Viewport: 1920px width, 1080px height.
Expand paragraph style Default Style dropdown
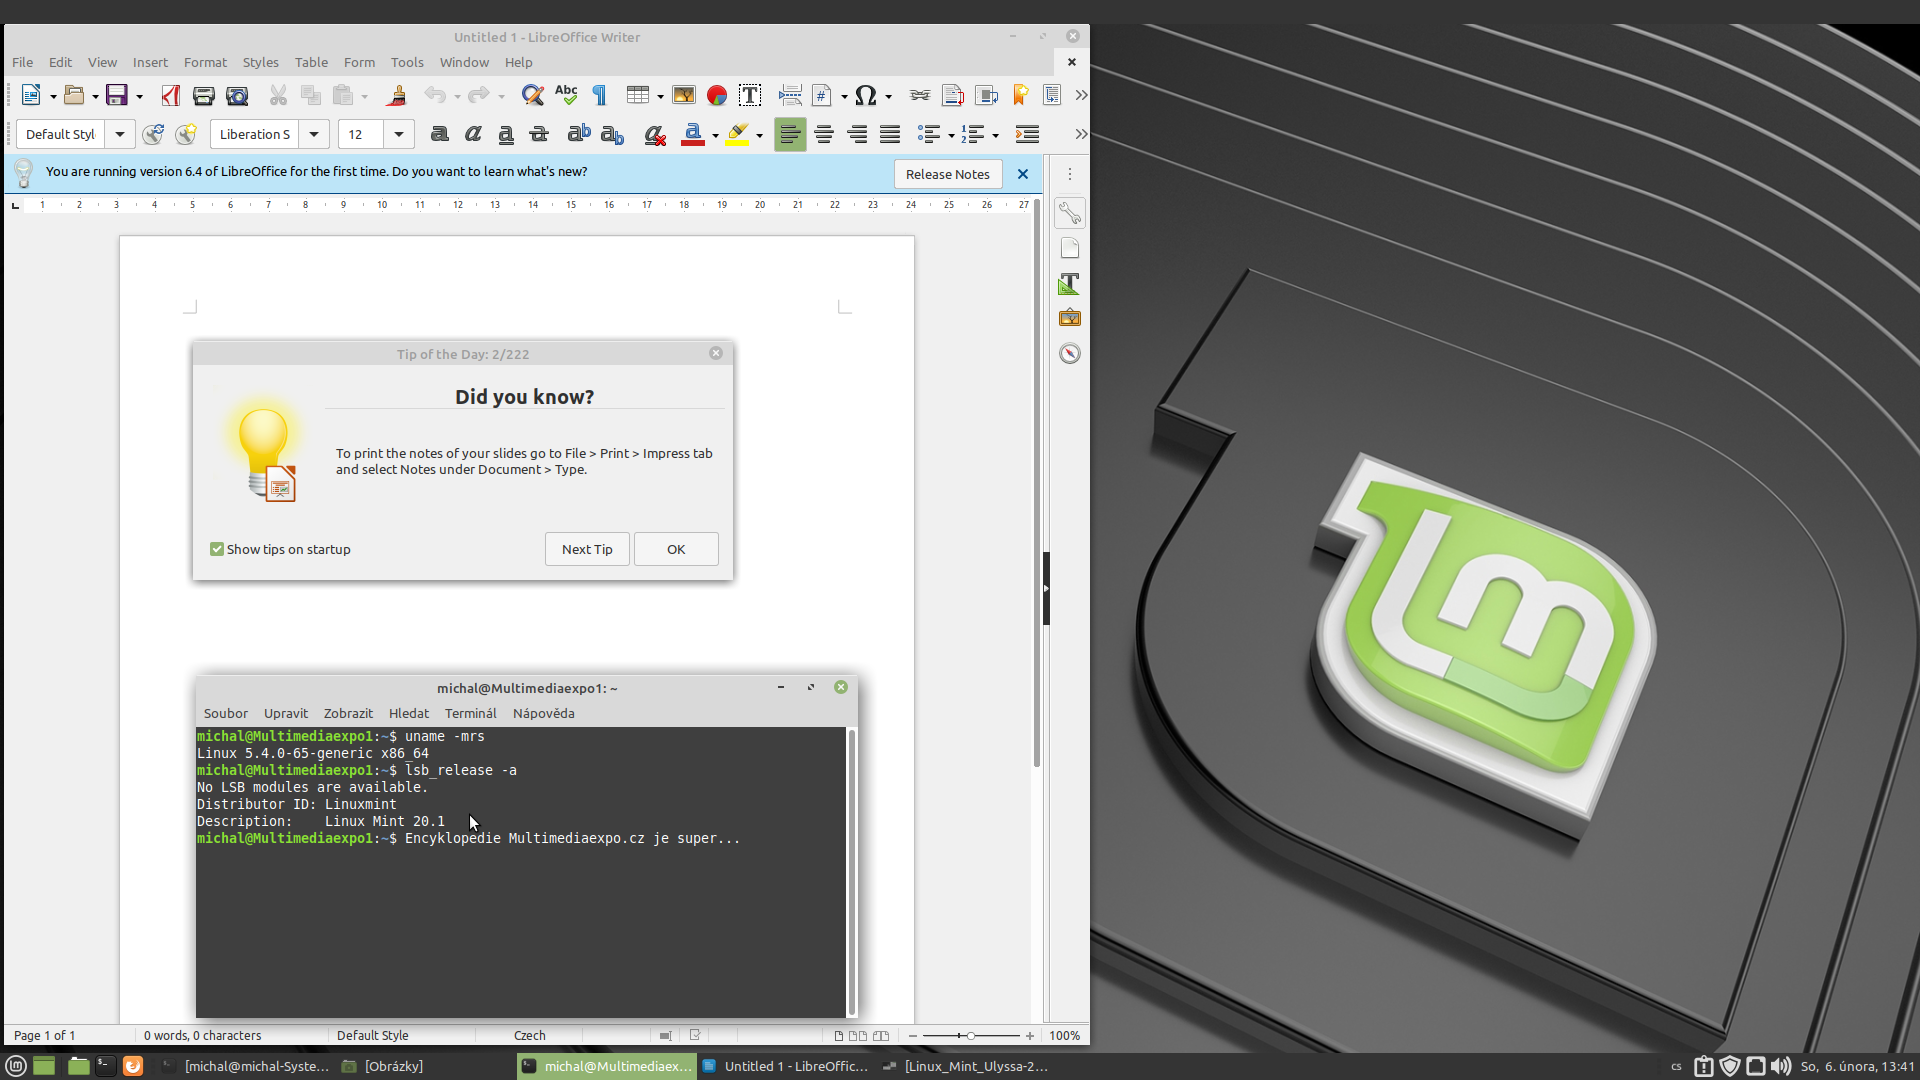(x=120, y=134)
